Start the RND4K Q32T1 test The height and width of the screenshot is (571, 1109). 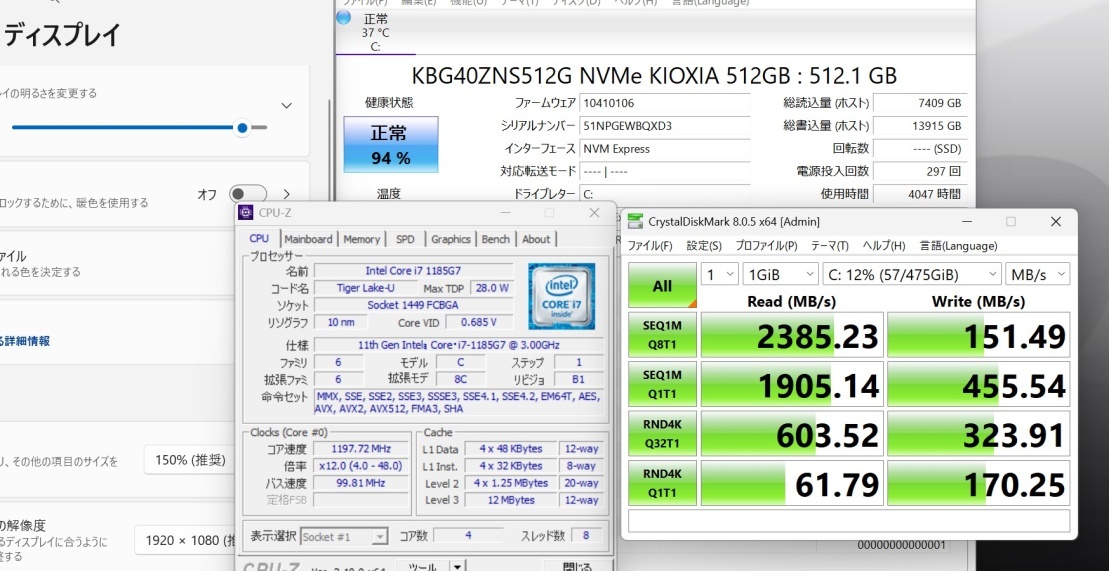662,434
